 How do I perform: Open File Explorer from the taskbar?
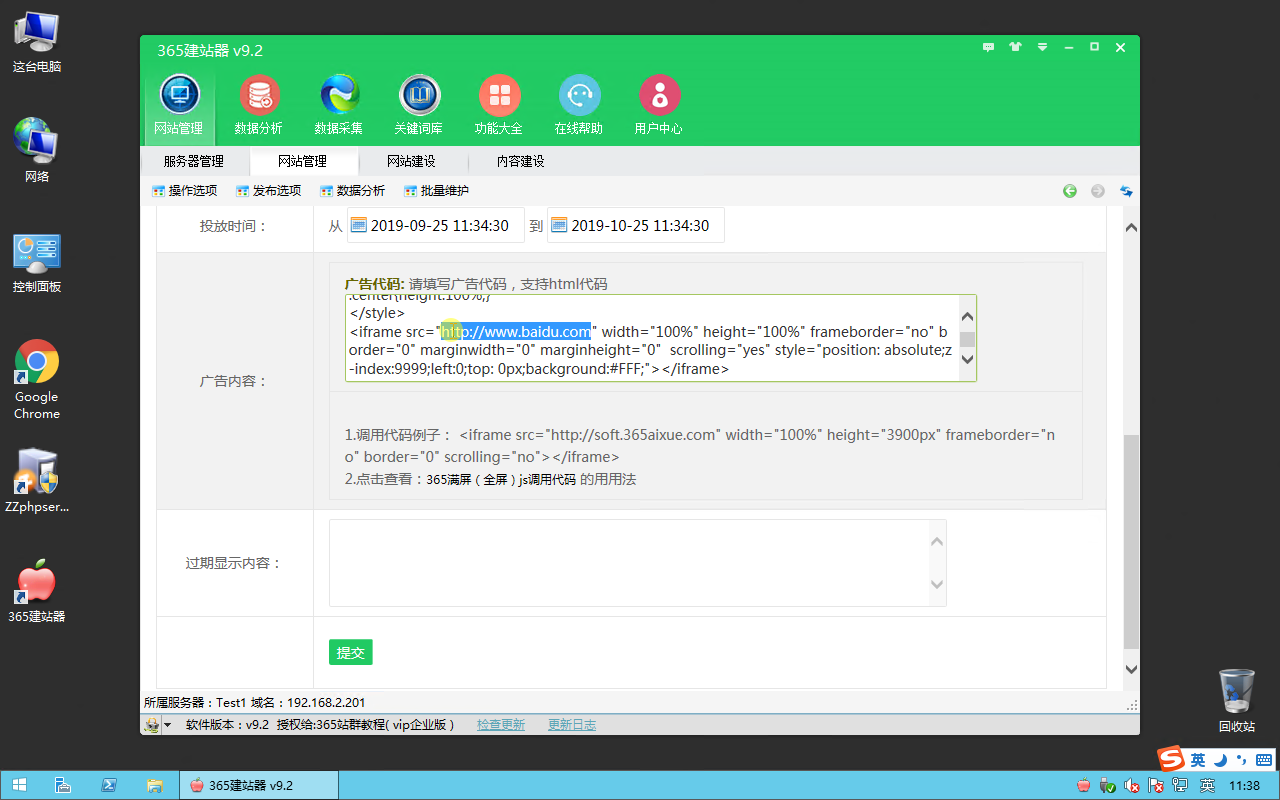[x=155, y=785]
